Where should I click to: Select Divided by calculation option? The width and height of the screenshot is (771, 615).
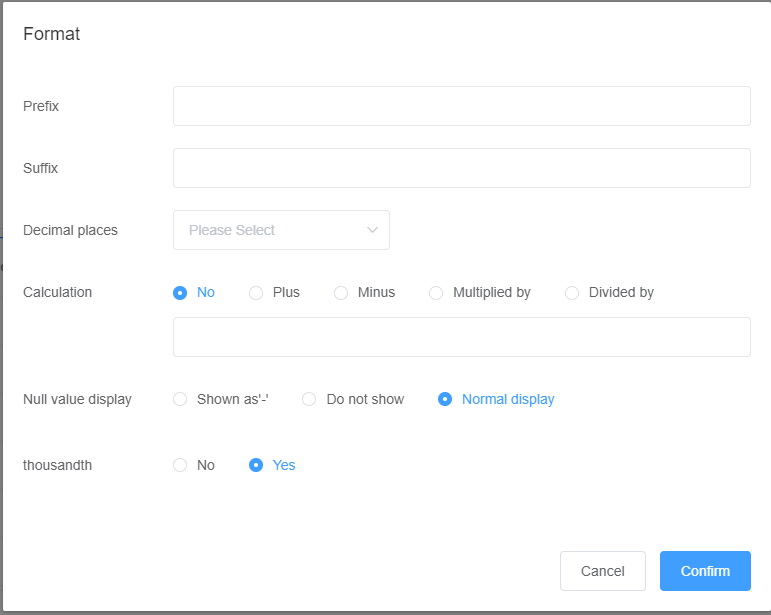572,293
